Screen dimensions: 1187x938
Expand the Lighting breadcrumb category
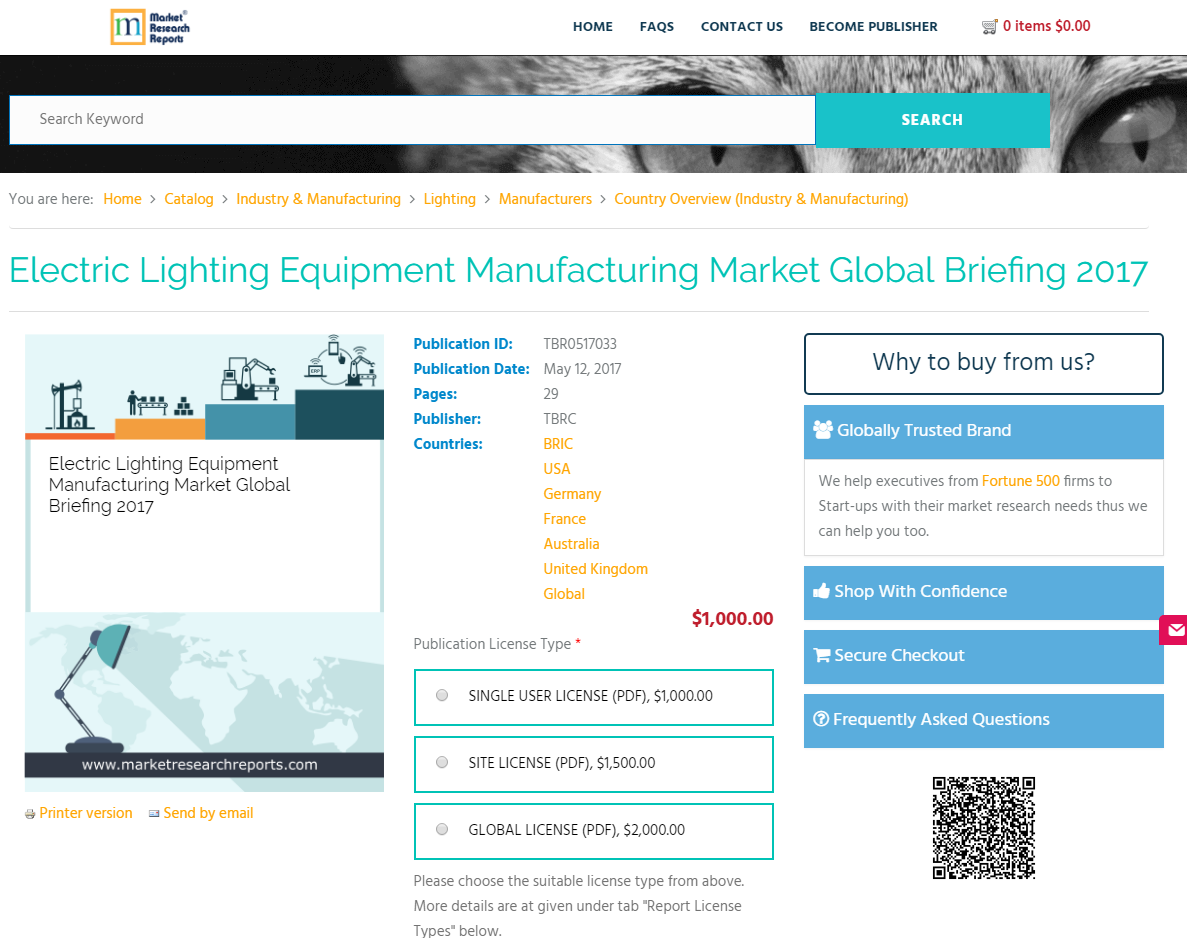tap(449, 199)
